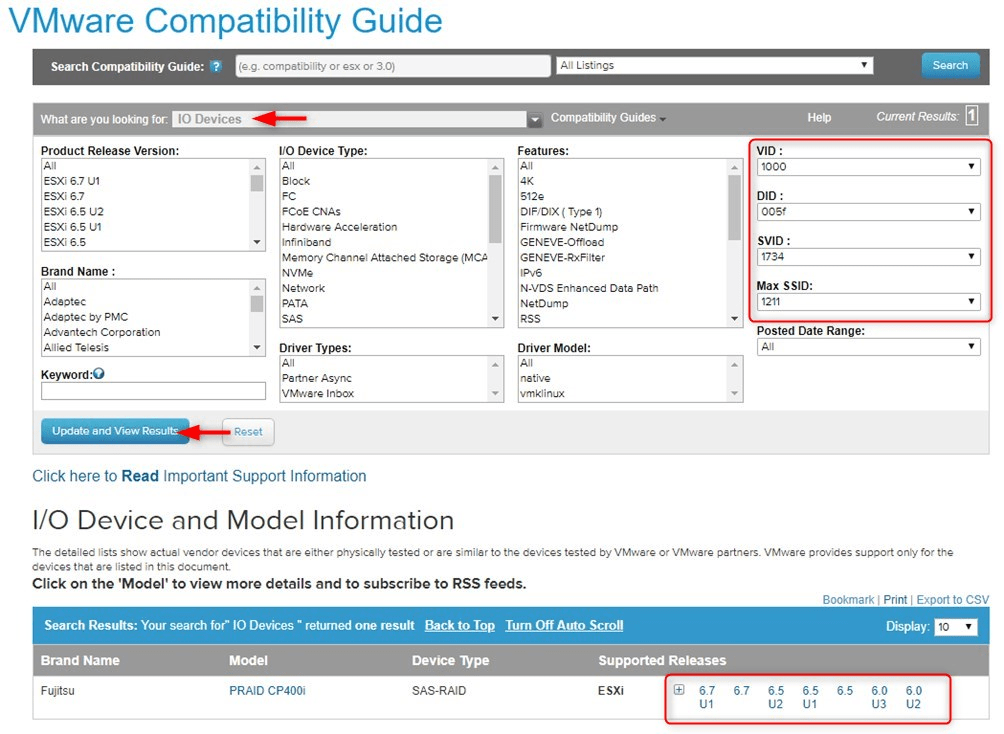
Task: Click the Bookmark link
Action: (848, 599)
